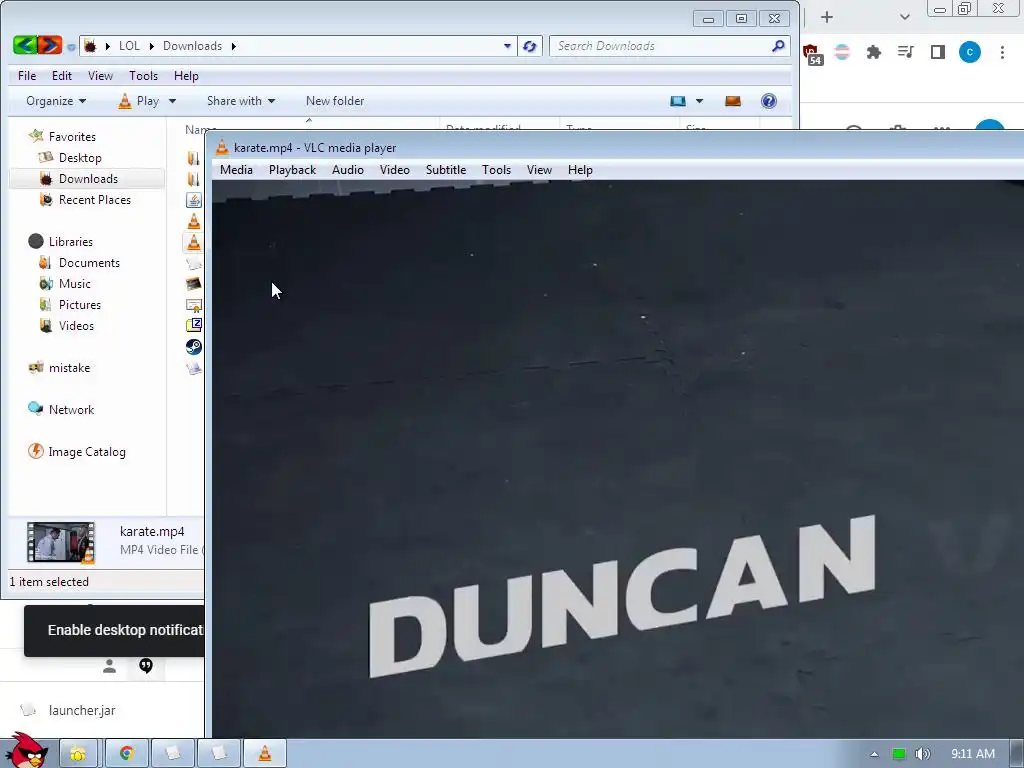Click the 9:11 AM clock
Viewport: 1024px width, 768px height.
tap(972, 754)
